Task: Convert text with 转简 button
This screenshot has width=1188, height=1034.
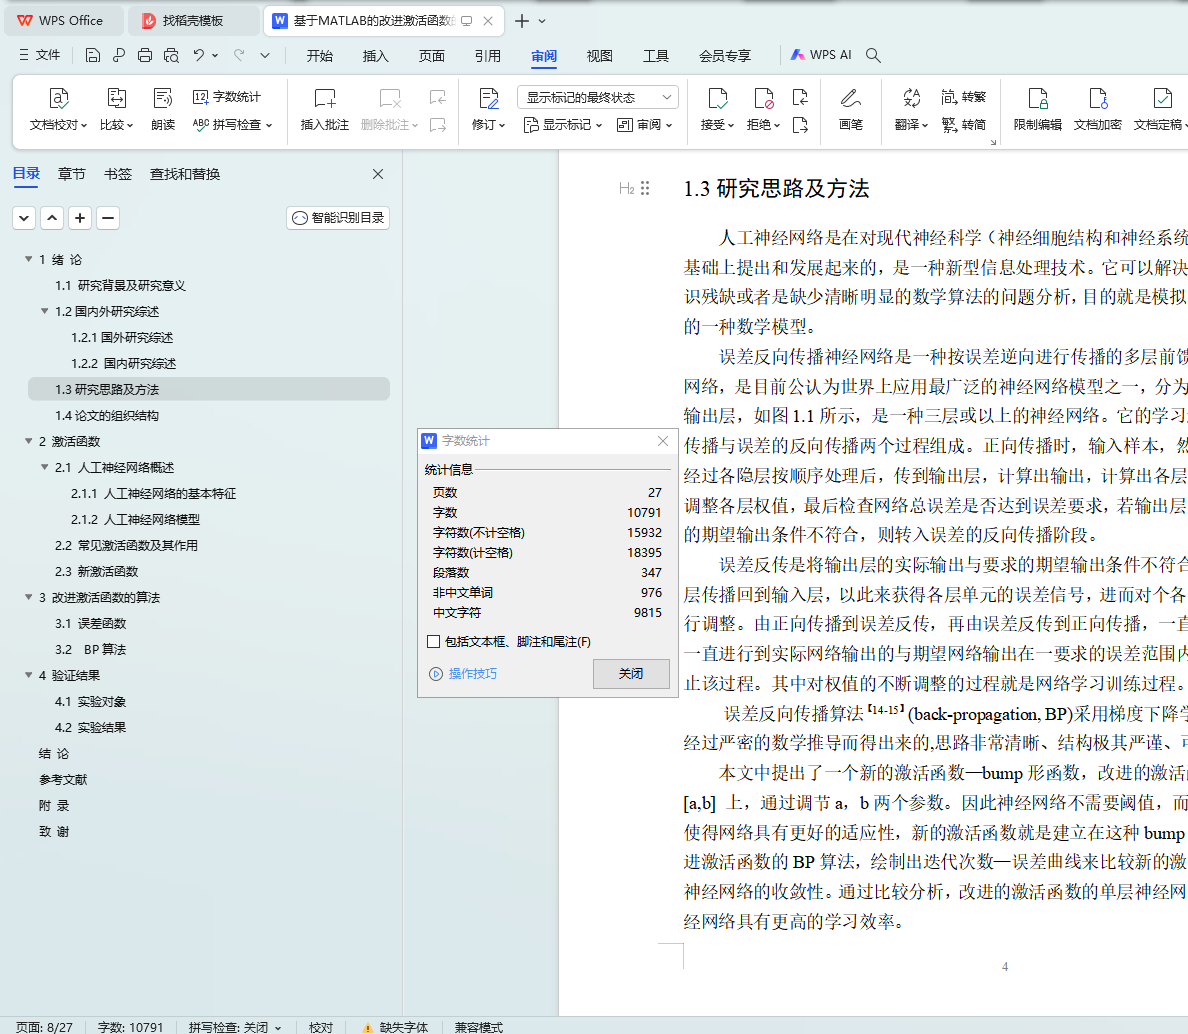Action: click(x=964, y=124)
